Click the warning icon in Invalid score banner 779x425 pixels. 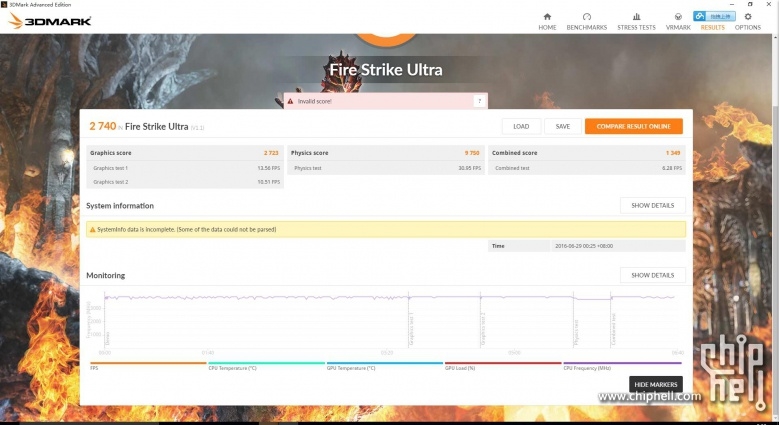pyautogui.click(x=290, y=101)
